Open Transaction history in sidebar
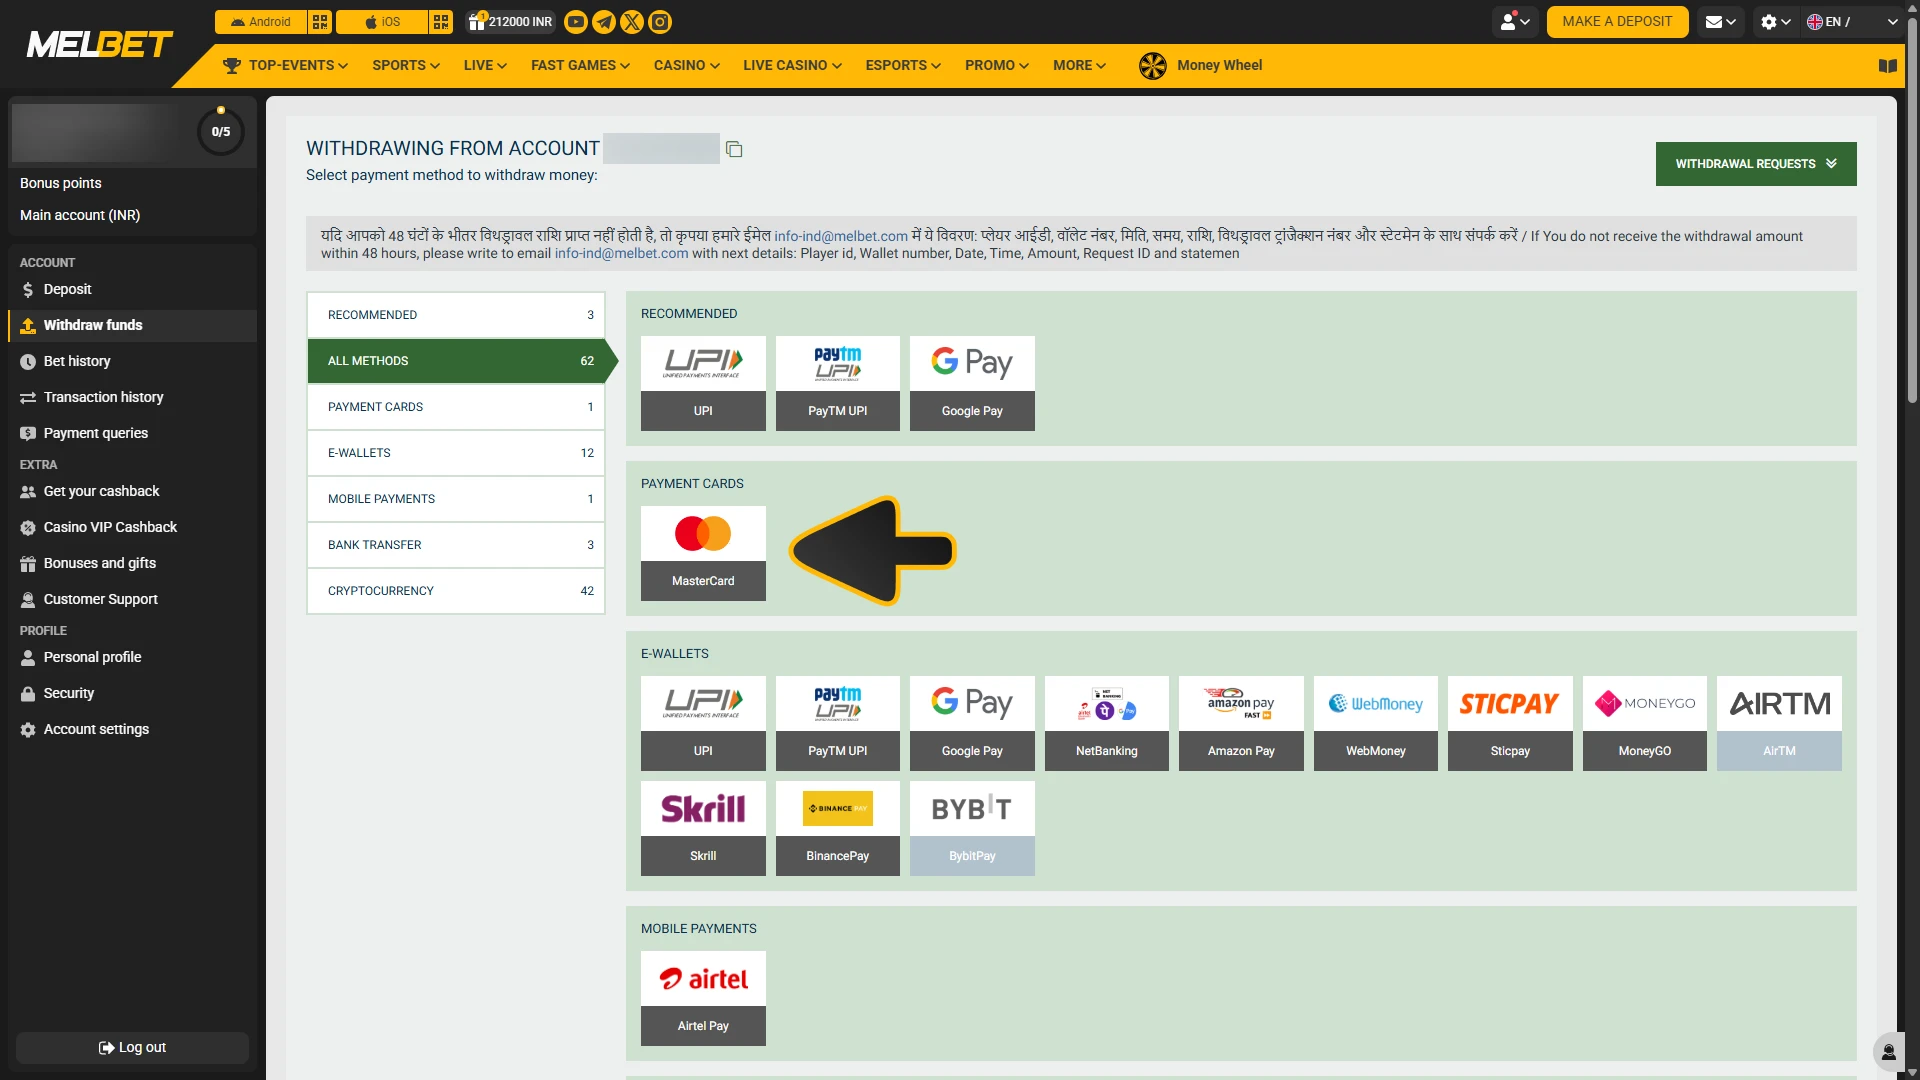Viewport: 1920px width, 1080px height. click(132, 398)
